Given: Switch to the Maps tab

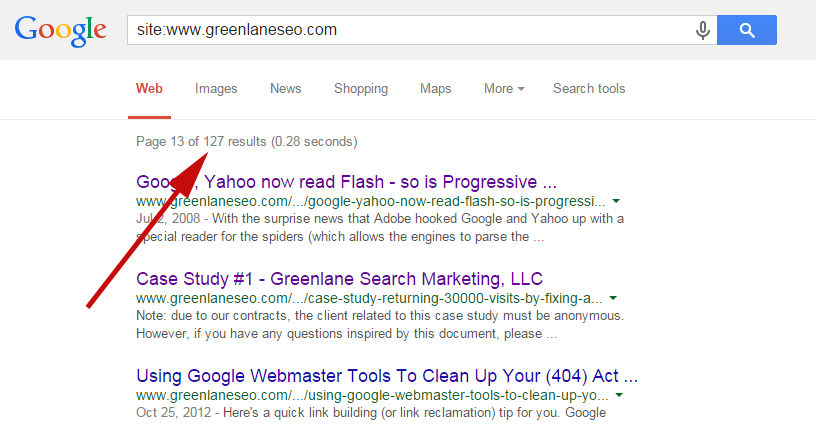Looking at the screenshot, I should [436, 89].
